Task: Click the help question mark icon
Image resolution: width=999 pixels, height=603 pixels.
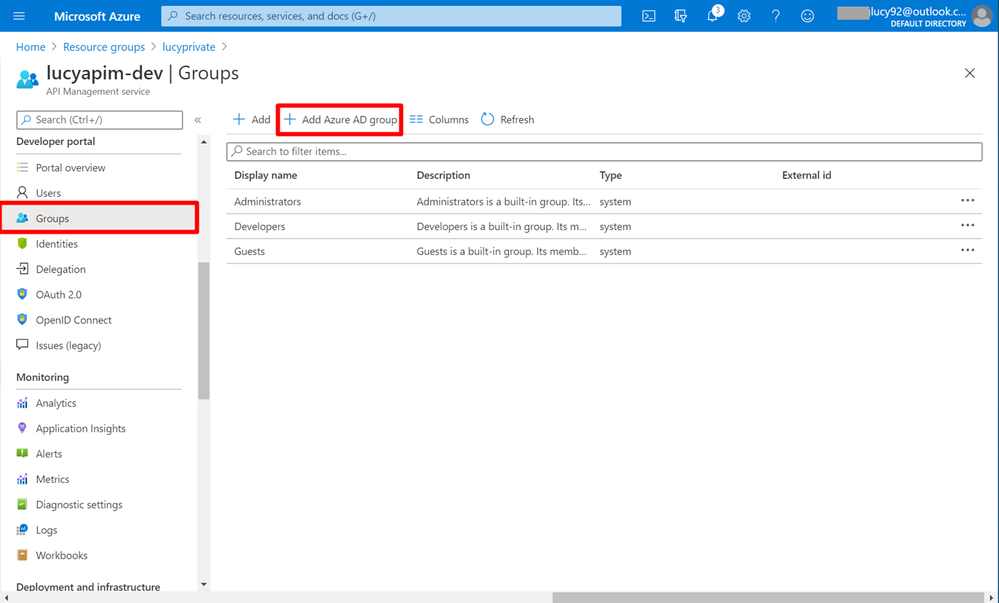Action: (x=776, y=16)
